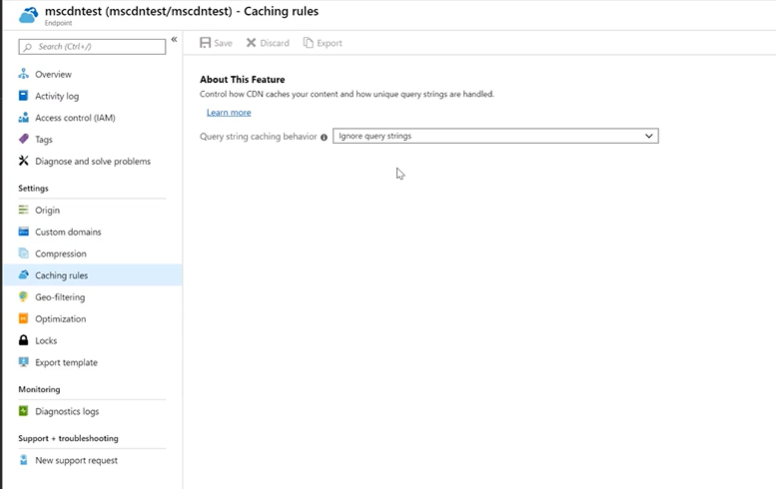Click the Origin list icon

click(23, 210)
